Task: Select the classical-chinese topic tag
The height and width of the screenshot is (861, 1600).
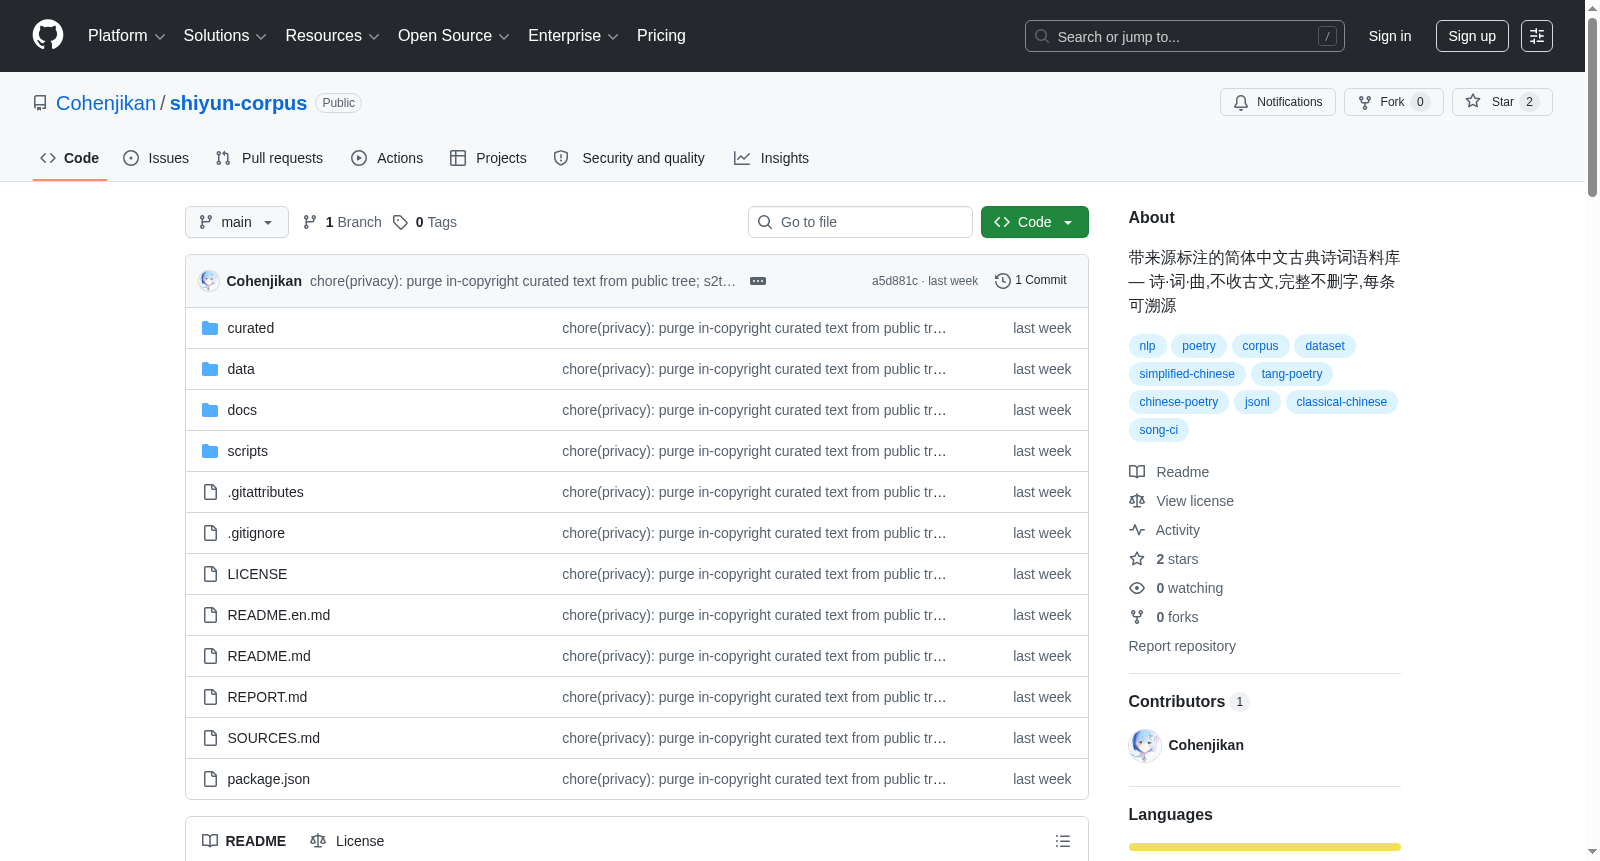Action: coord(1342,402)
